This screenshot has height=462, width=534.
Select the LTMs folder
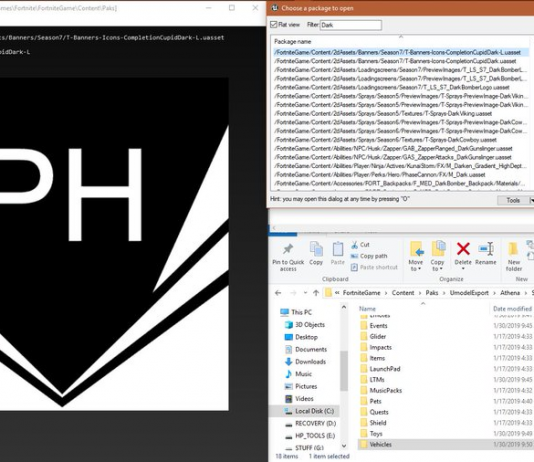[372, 380]
